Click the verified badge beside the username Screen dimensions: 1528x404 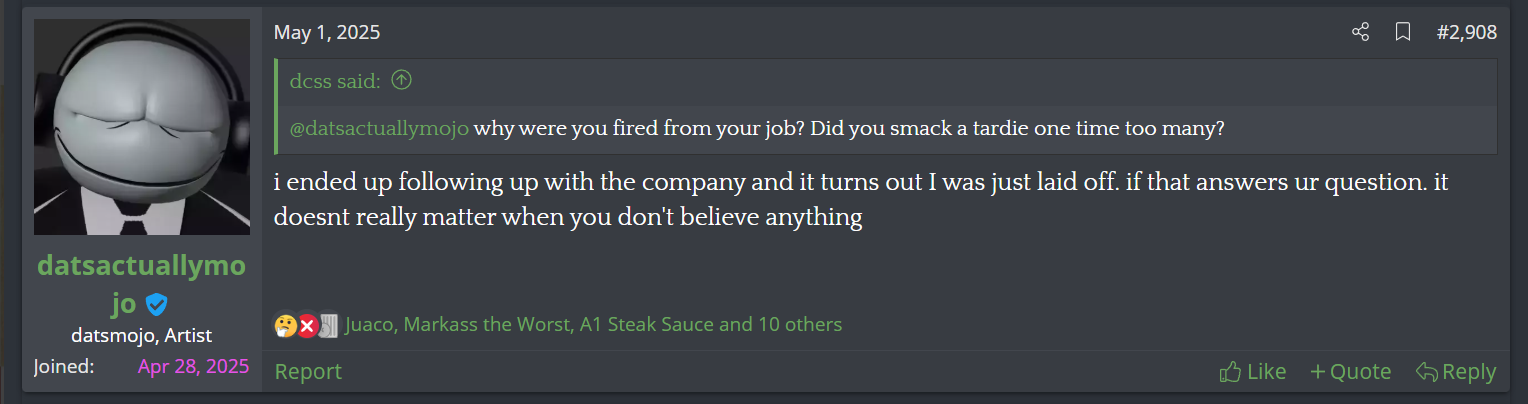[x=156, y=304]
